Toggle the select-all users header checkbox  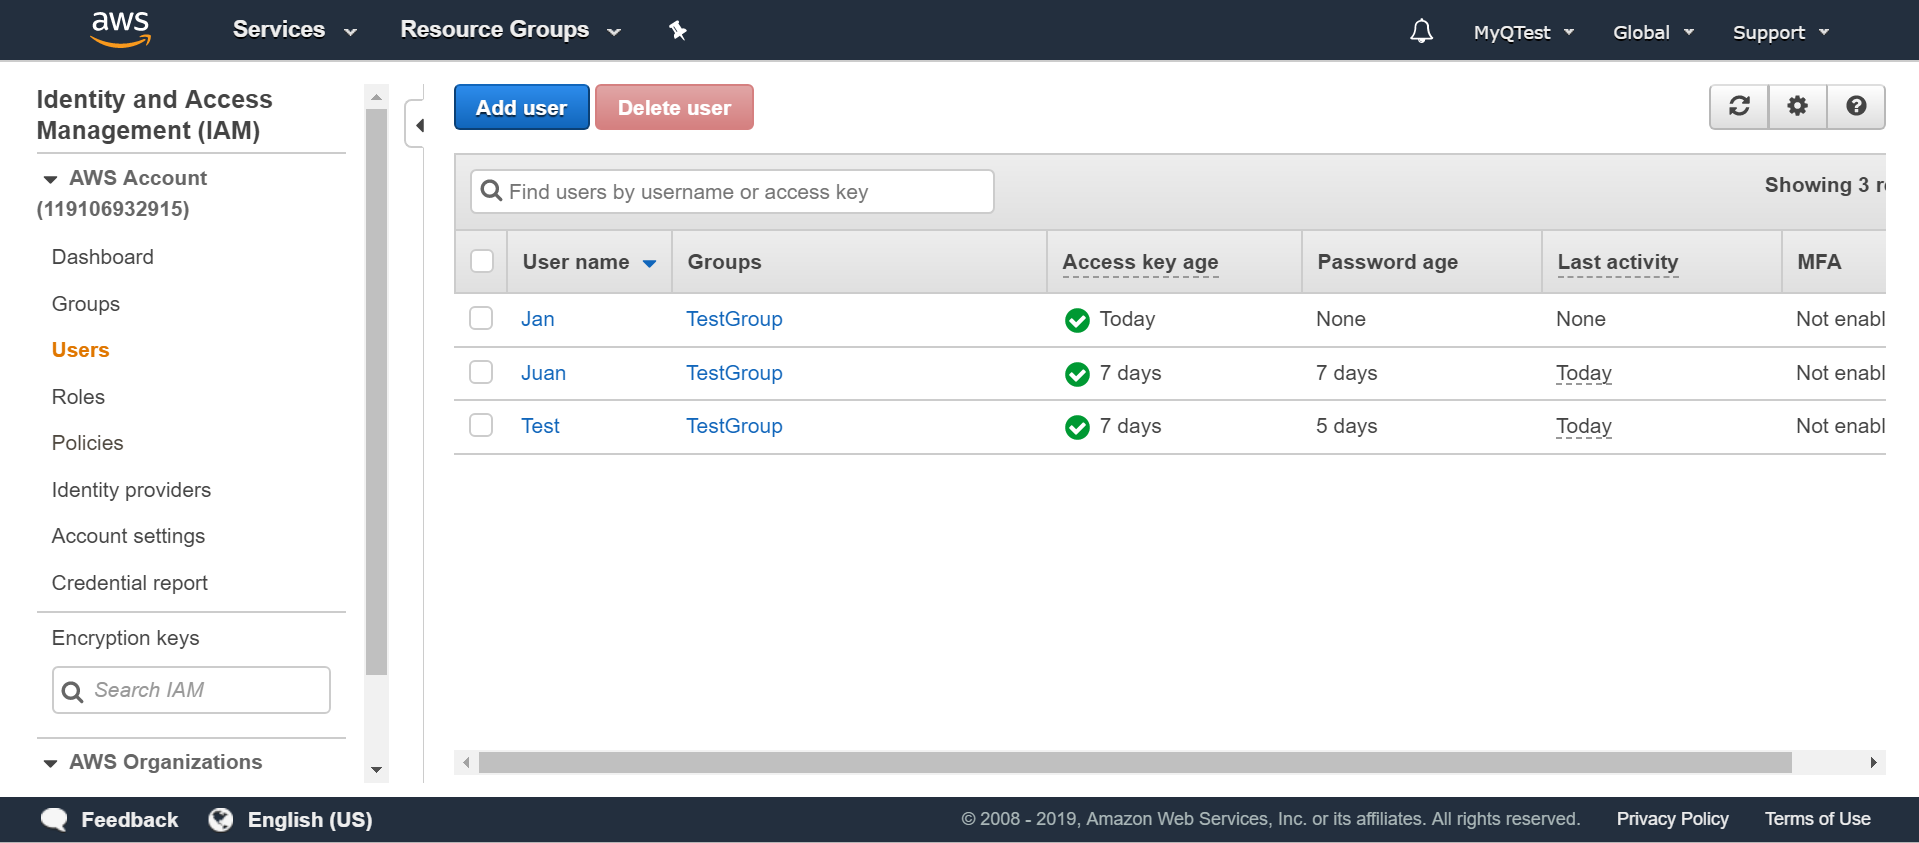point(482,262)
